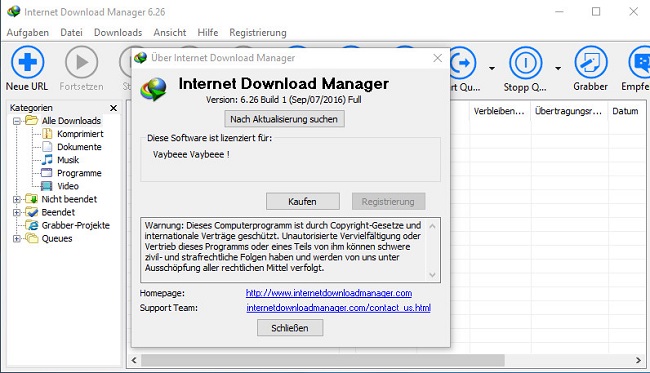
Task: Select the Komprimiert category
Action: coord(80,134)
